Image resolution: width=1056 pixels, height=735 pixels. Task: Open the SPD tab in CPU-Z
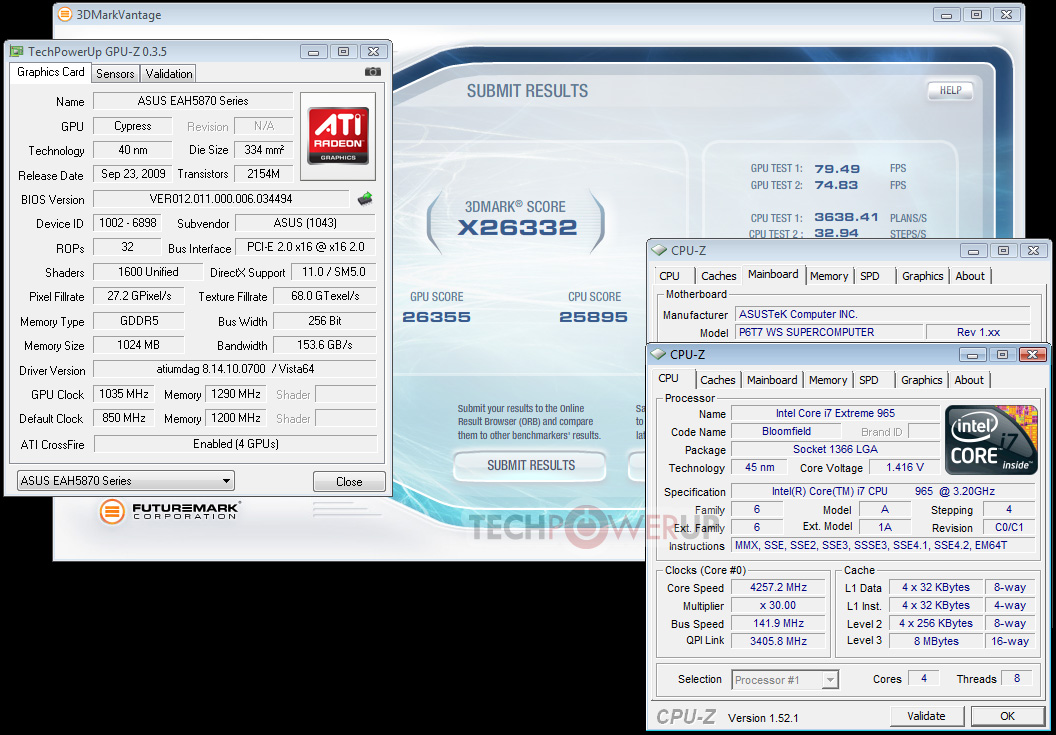click(870, 380)
